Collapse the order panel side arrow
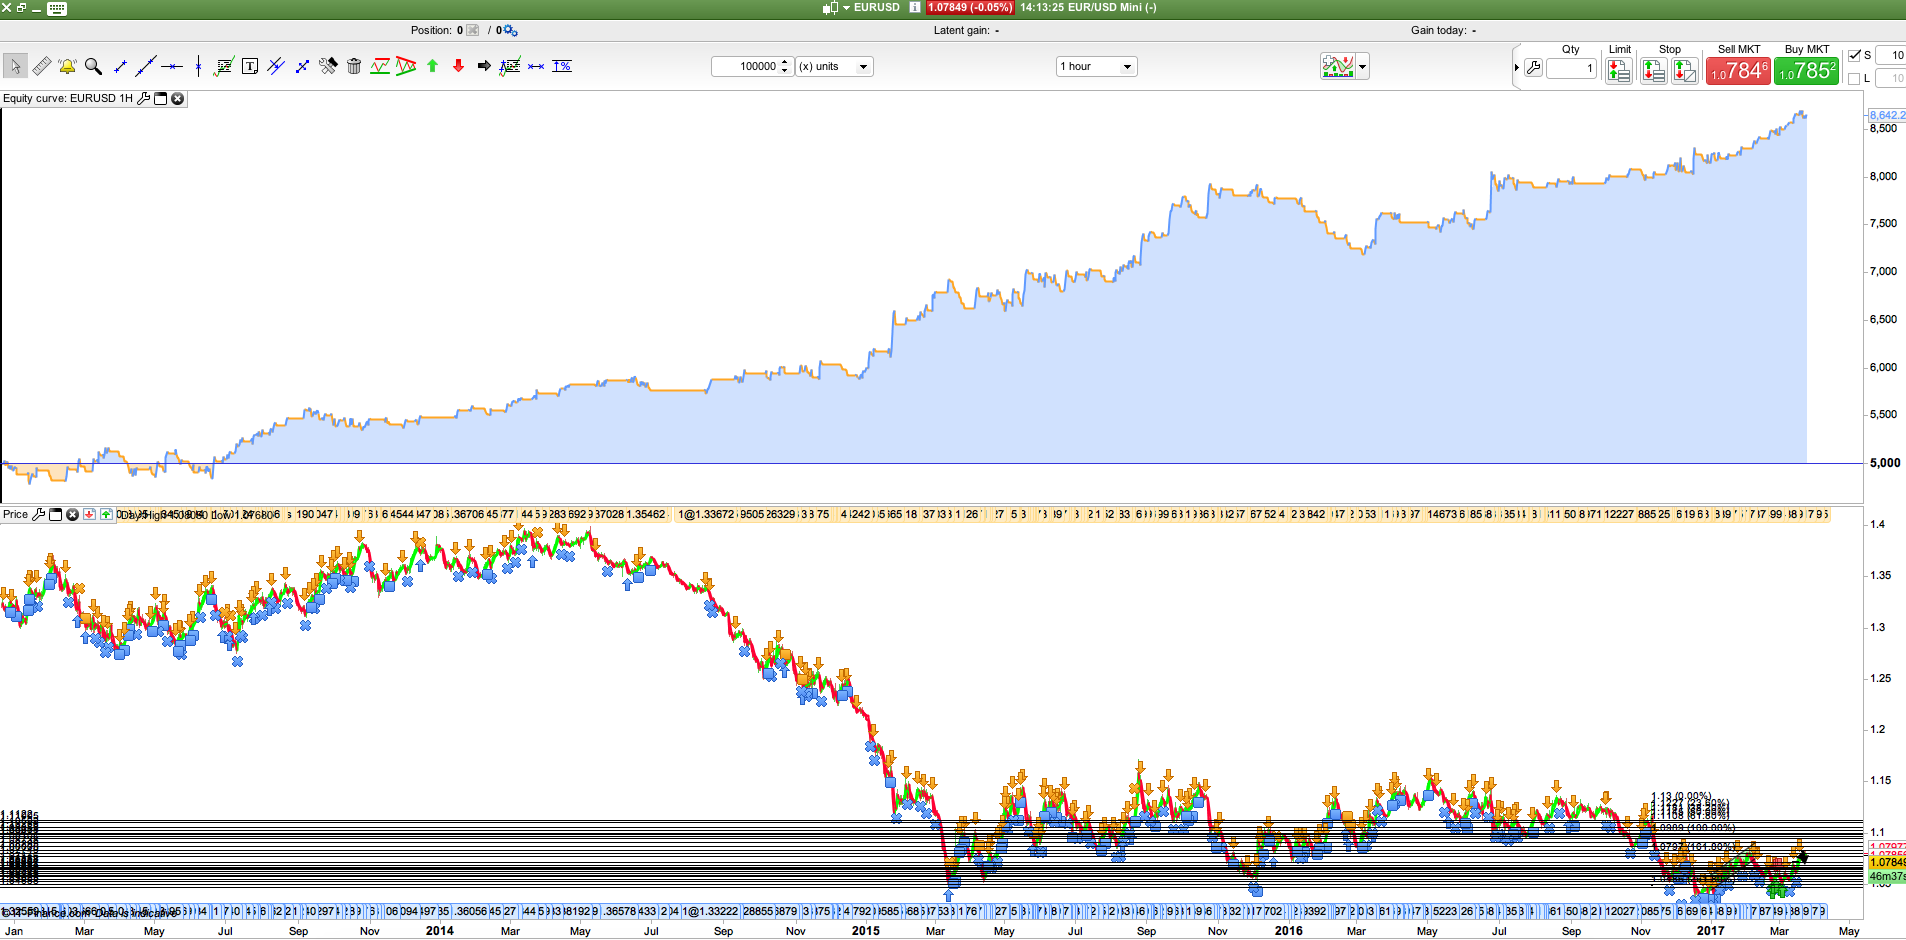The width and height of the screenshot is (1906, 940). click(1517, 68)
